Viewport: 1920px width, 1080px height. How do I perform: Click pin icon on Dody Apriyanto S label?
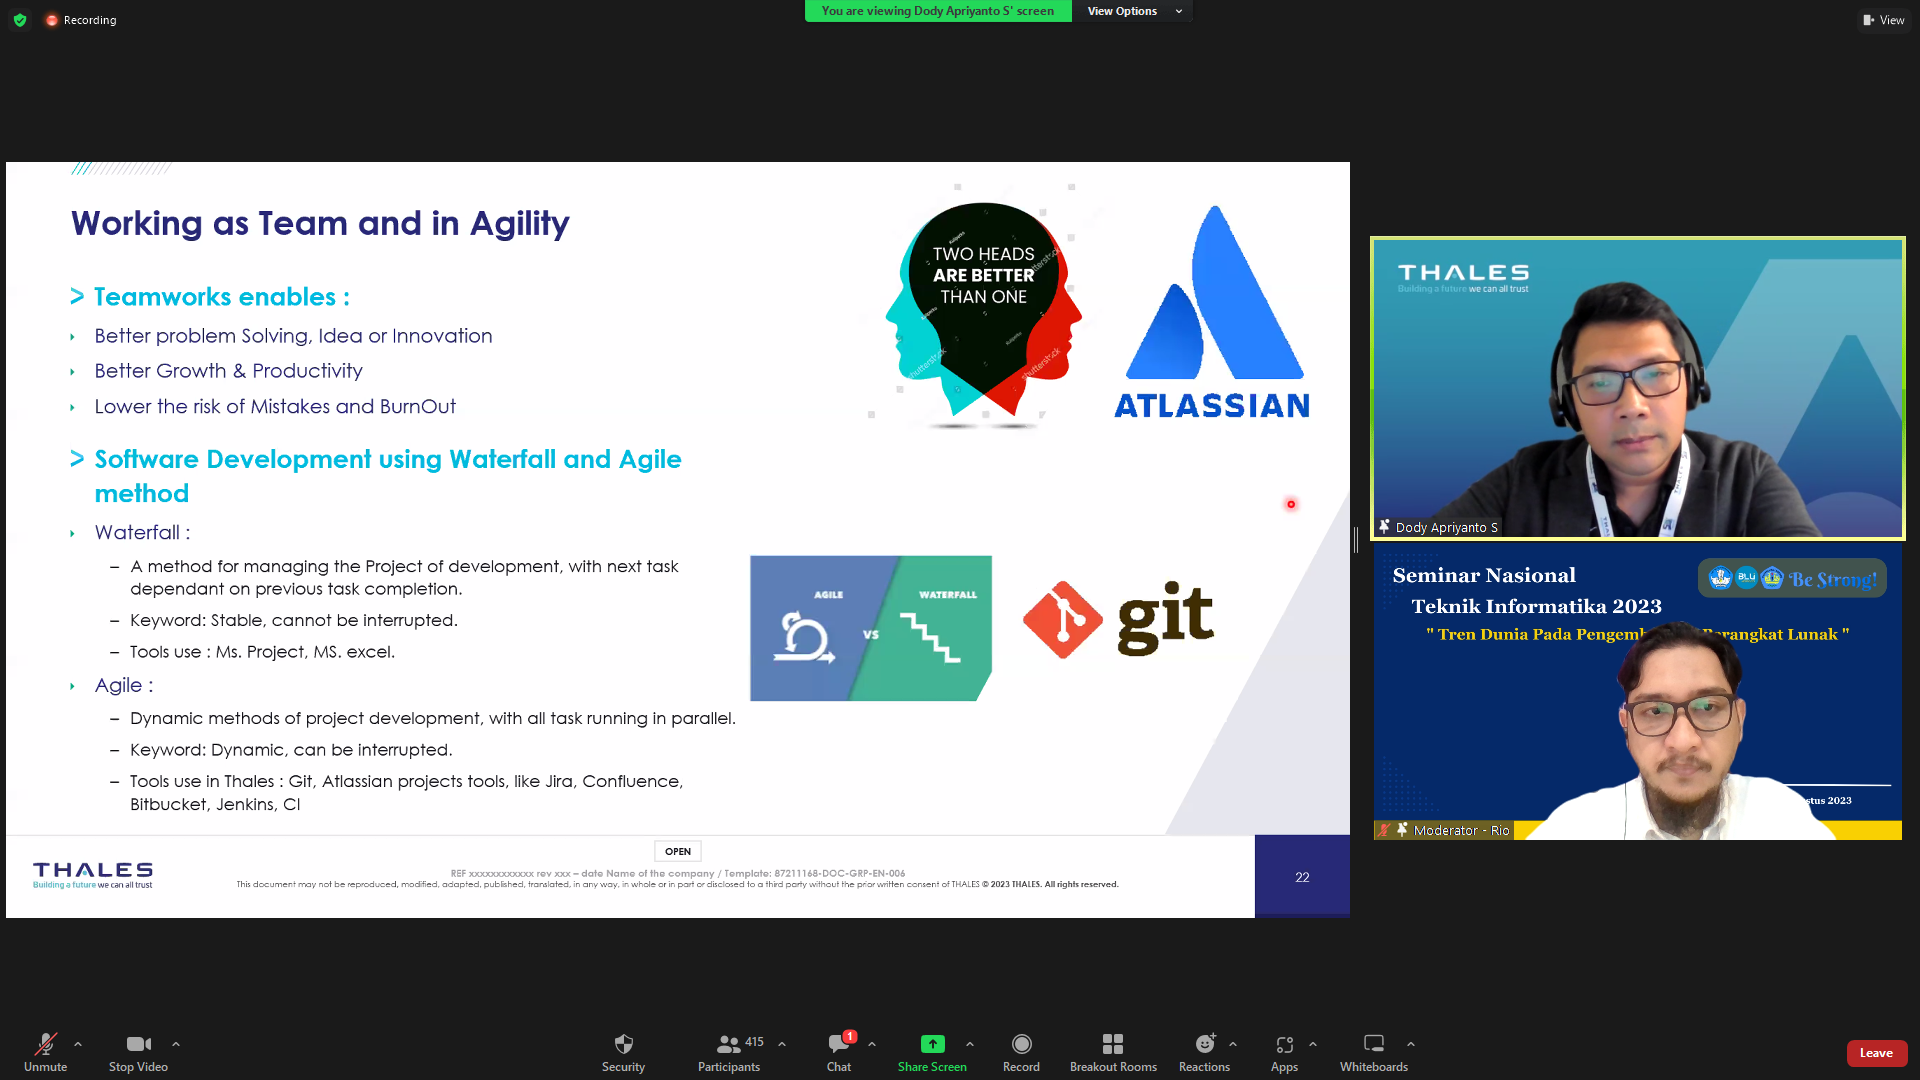tap(1385, 527)
